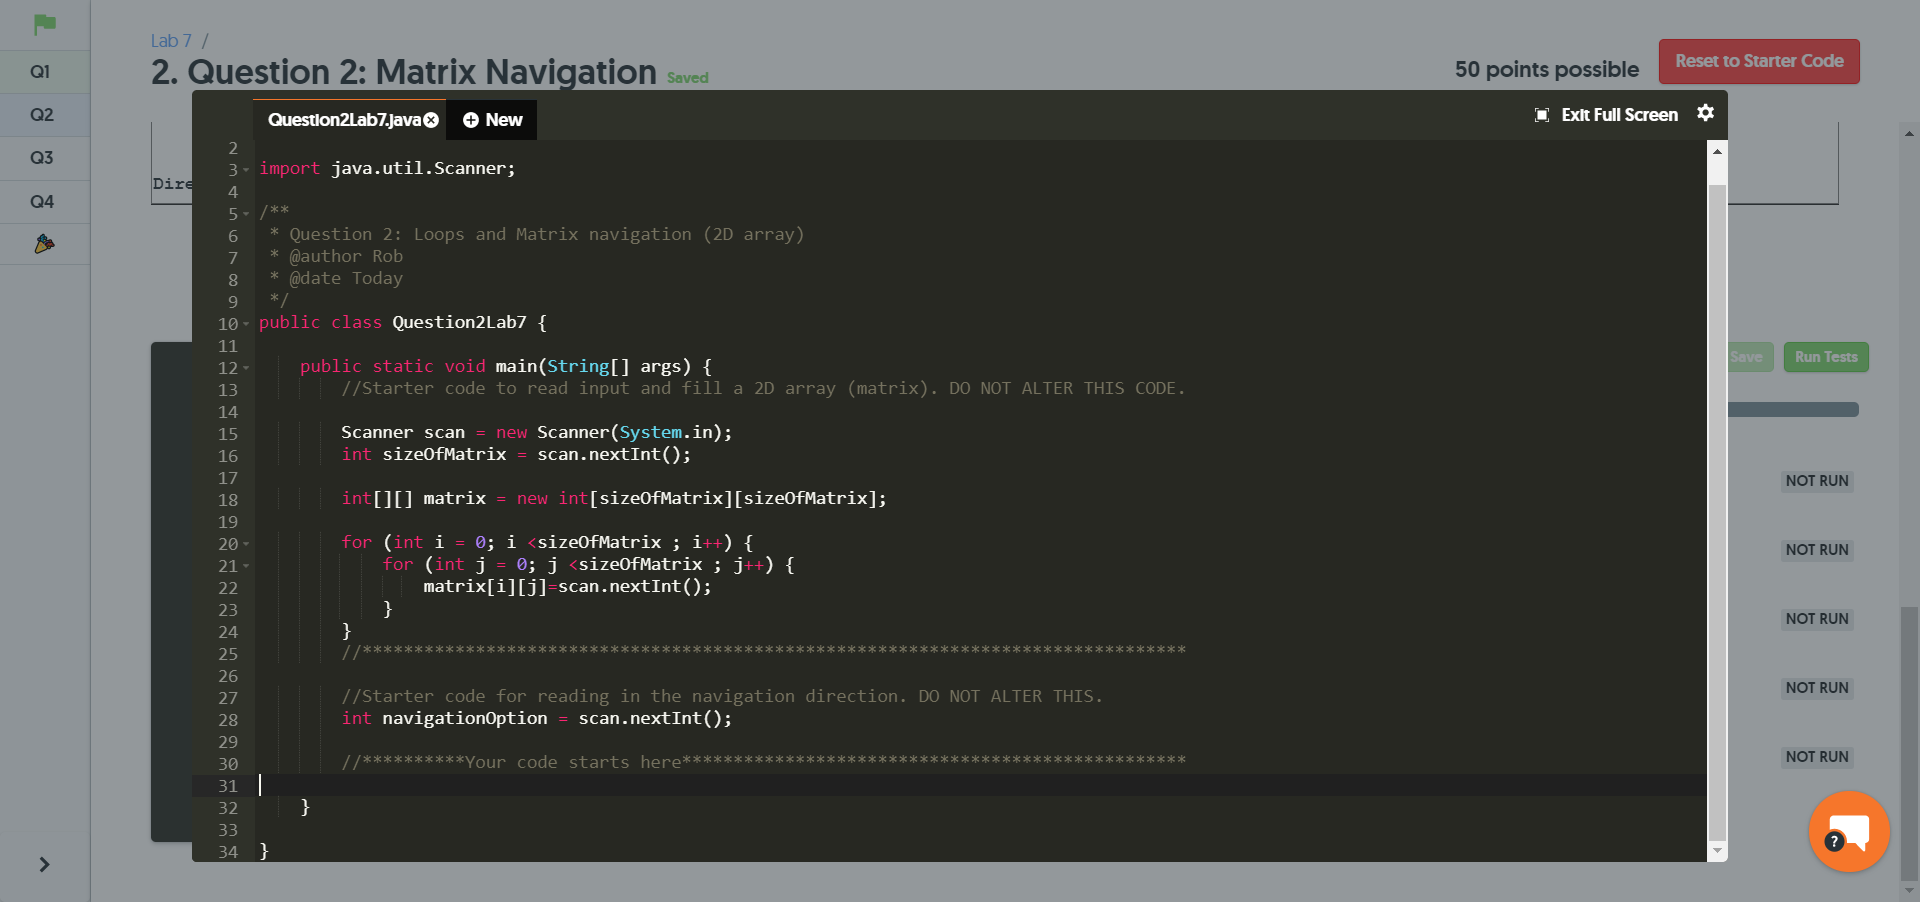Click the Exit Full Screen icon

(x=1542, y=115)
